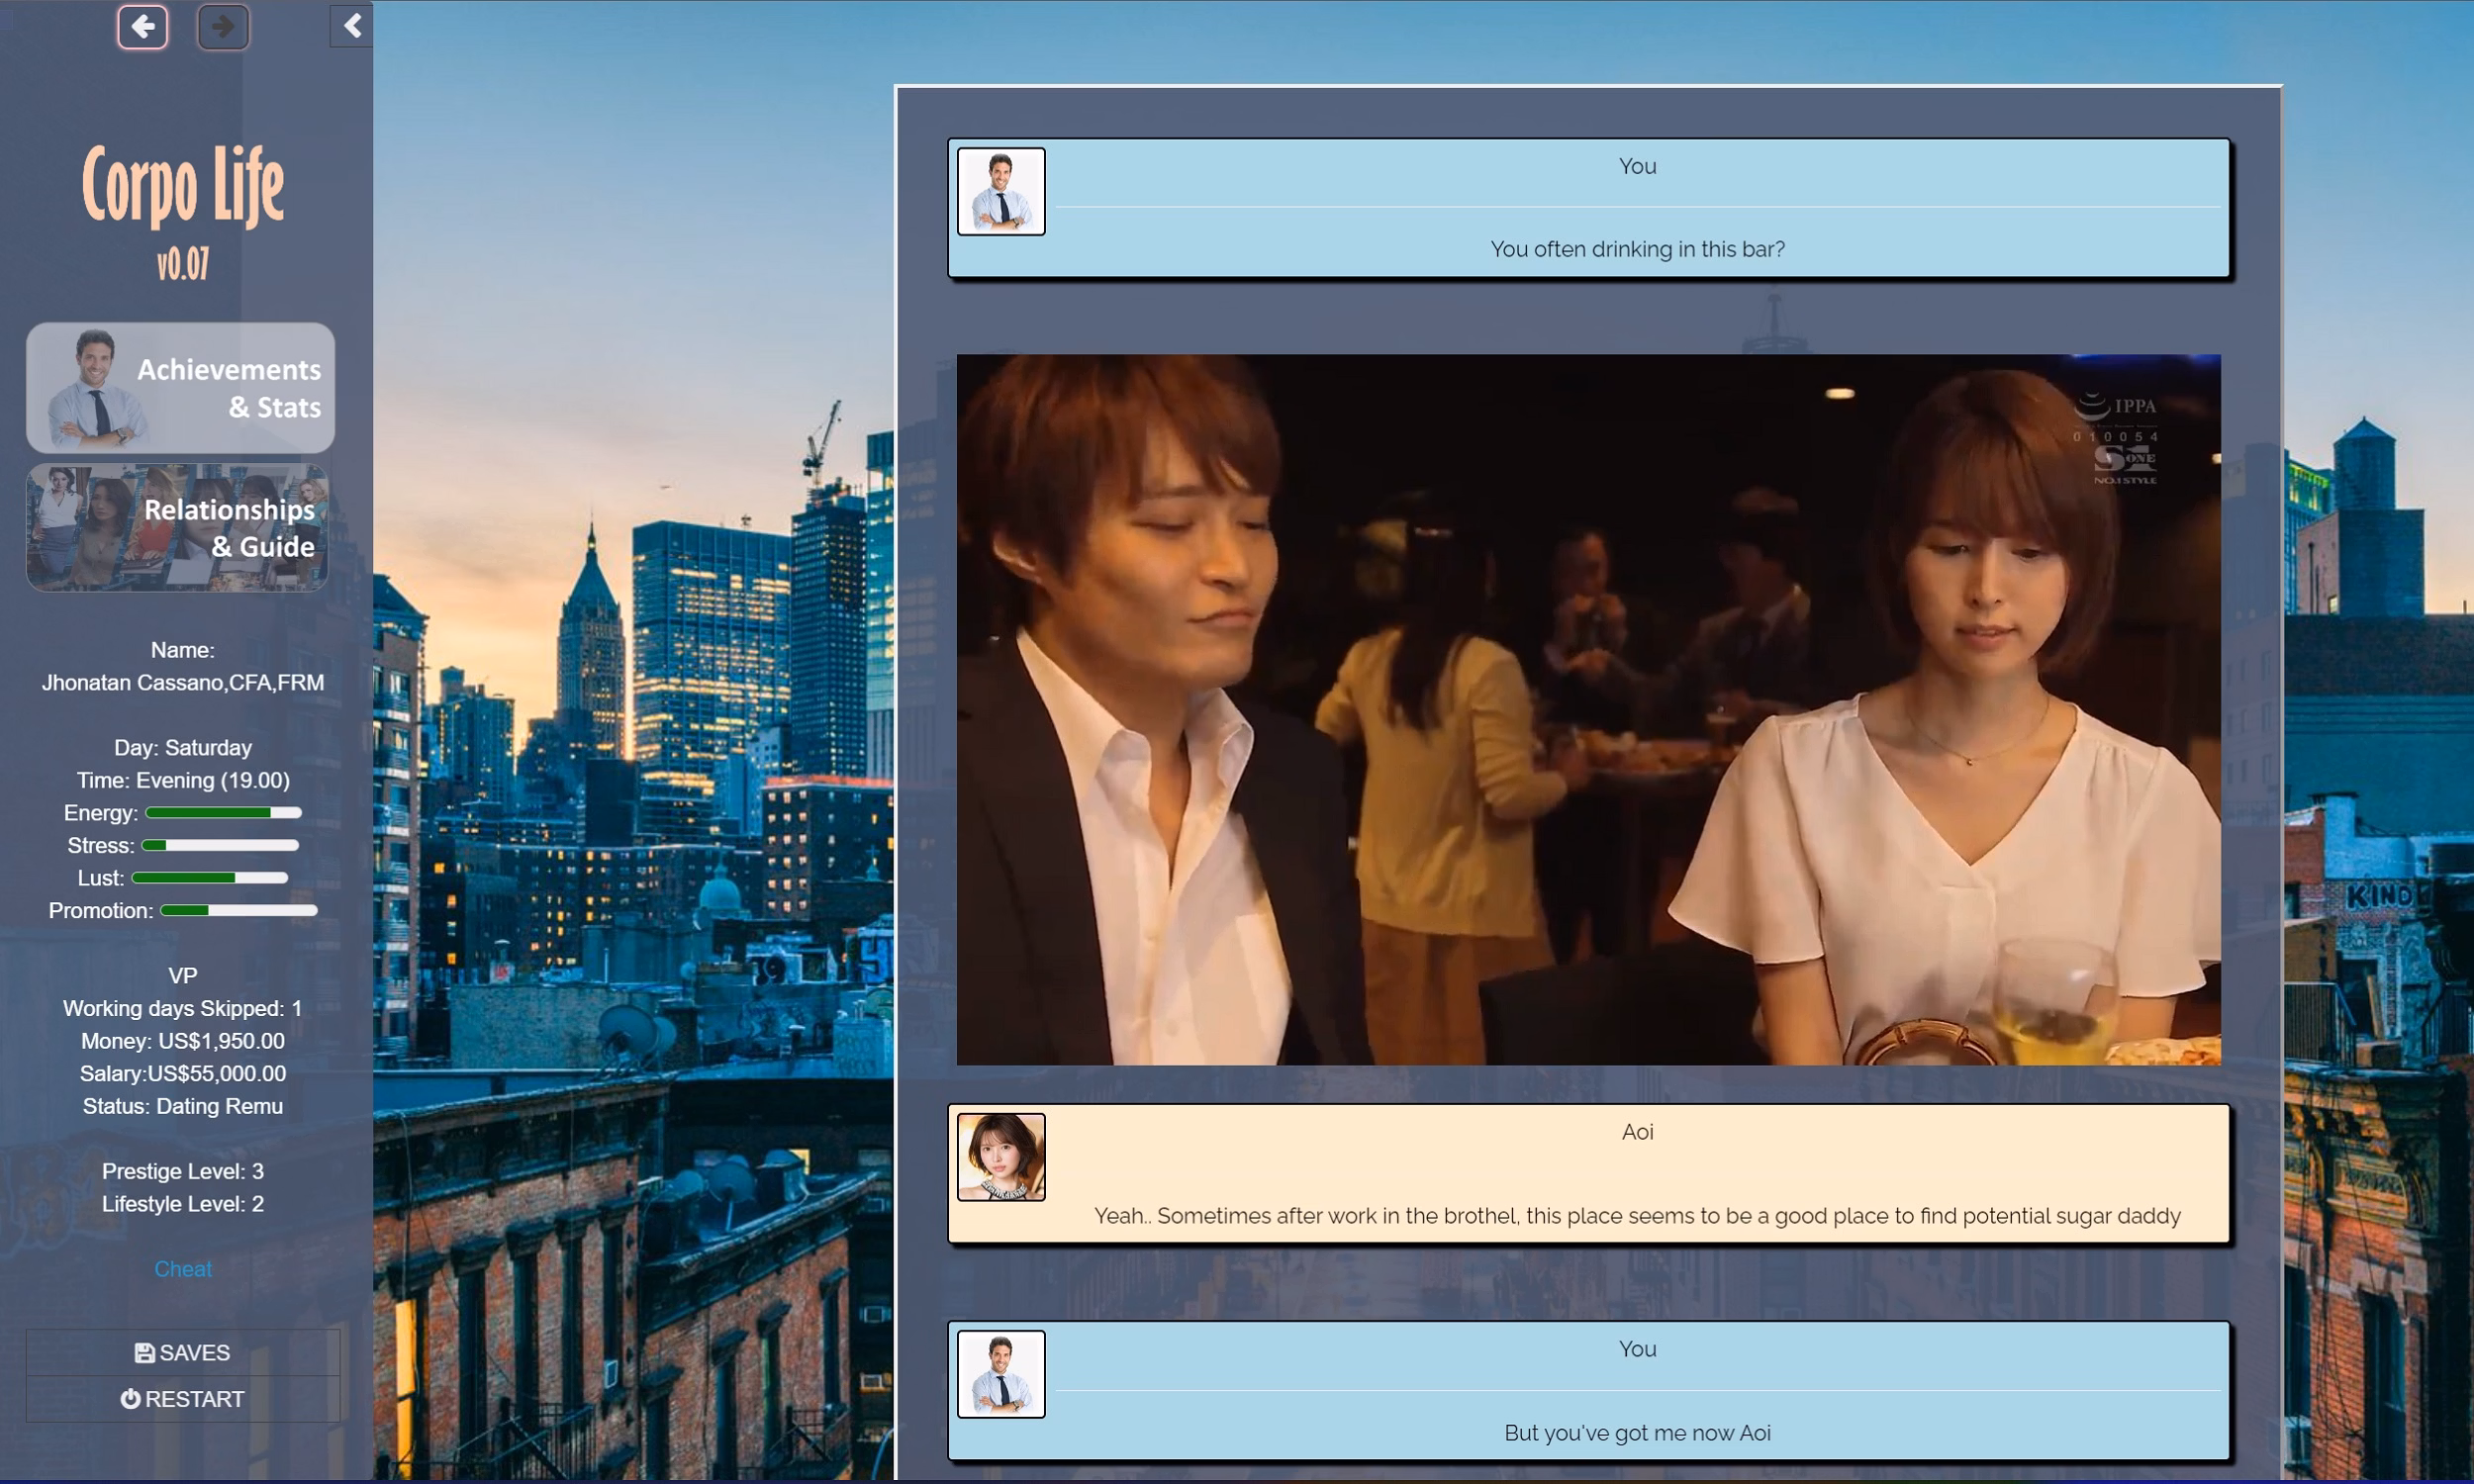
Task: Click the forward navigation arrow
Action: tap(223, 27)
